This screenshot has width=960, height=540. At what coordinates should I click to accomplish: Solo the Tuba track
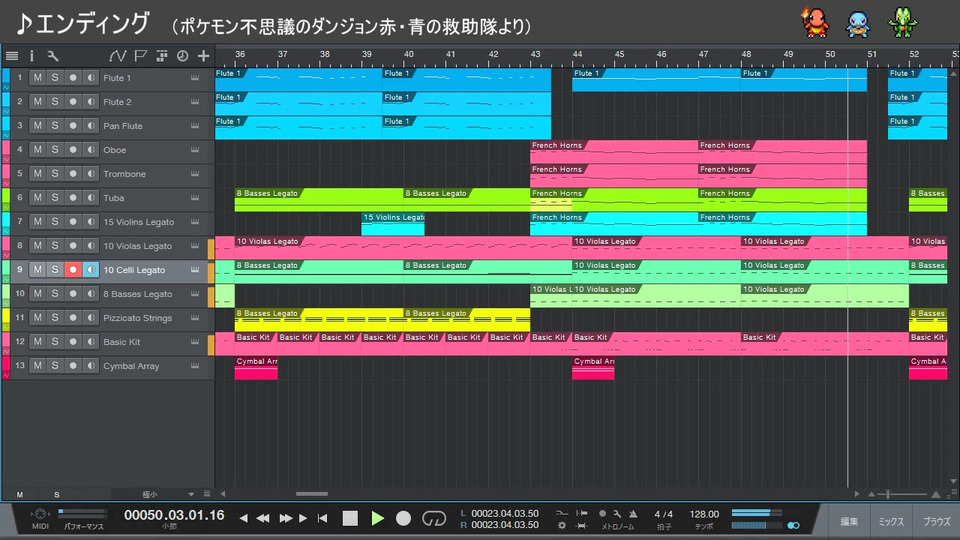pos(55,198)
